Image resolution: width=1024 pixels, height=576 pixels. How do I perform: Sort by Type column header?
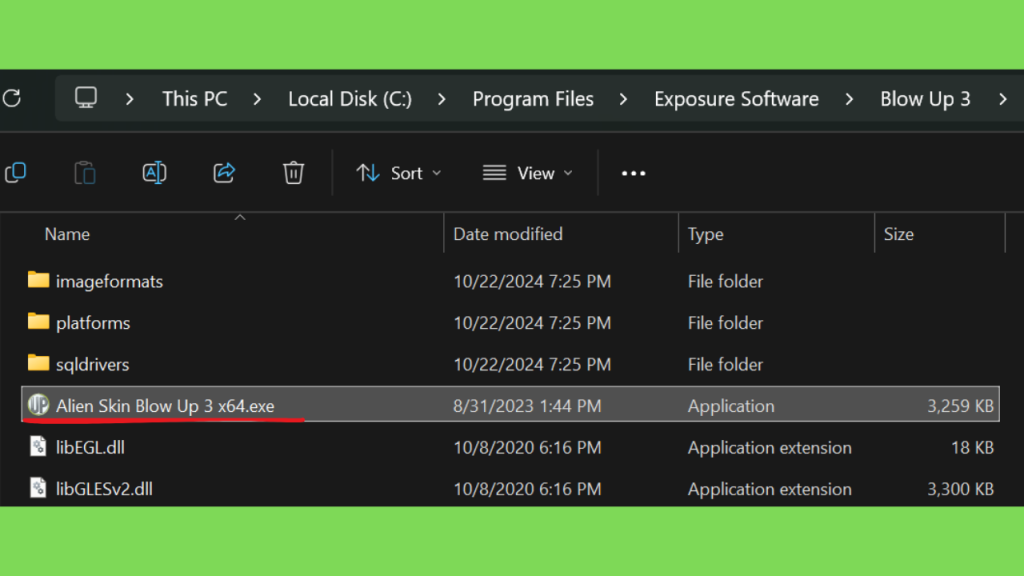pos(705,234)
